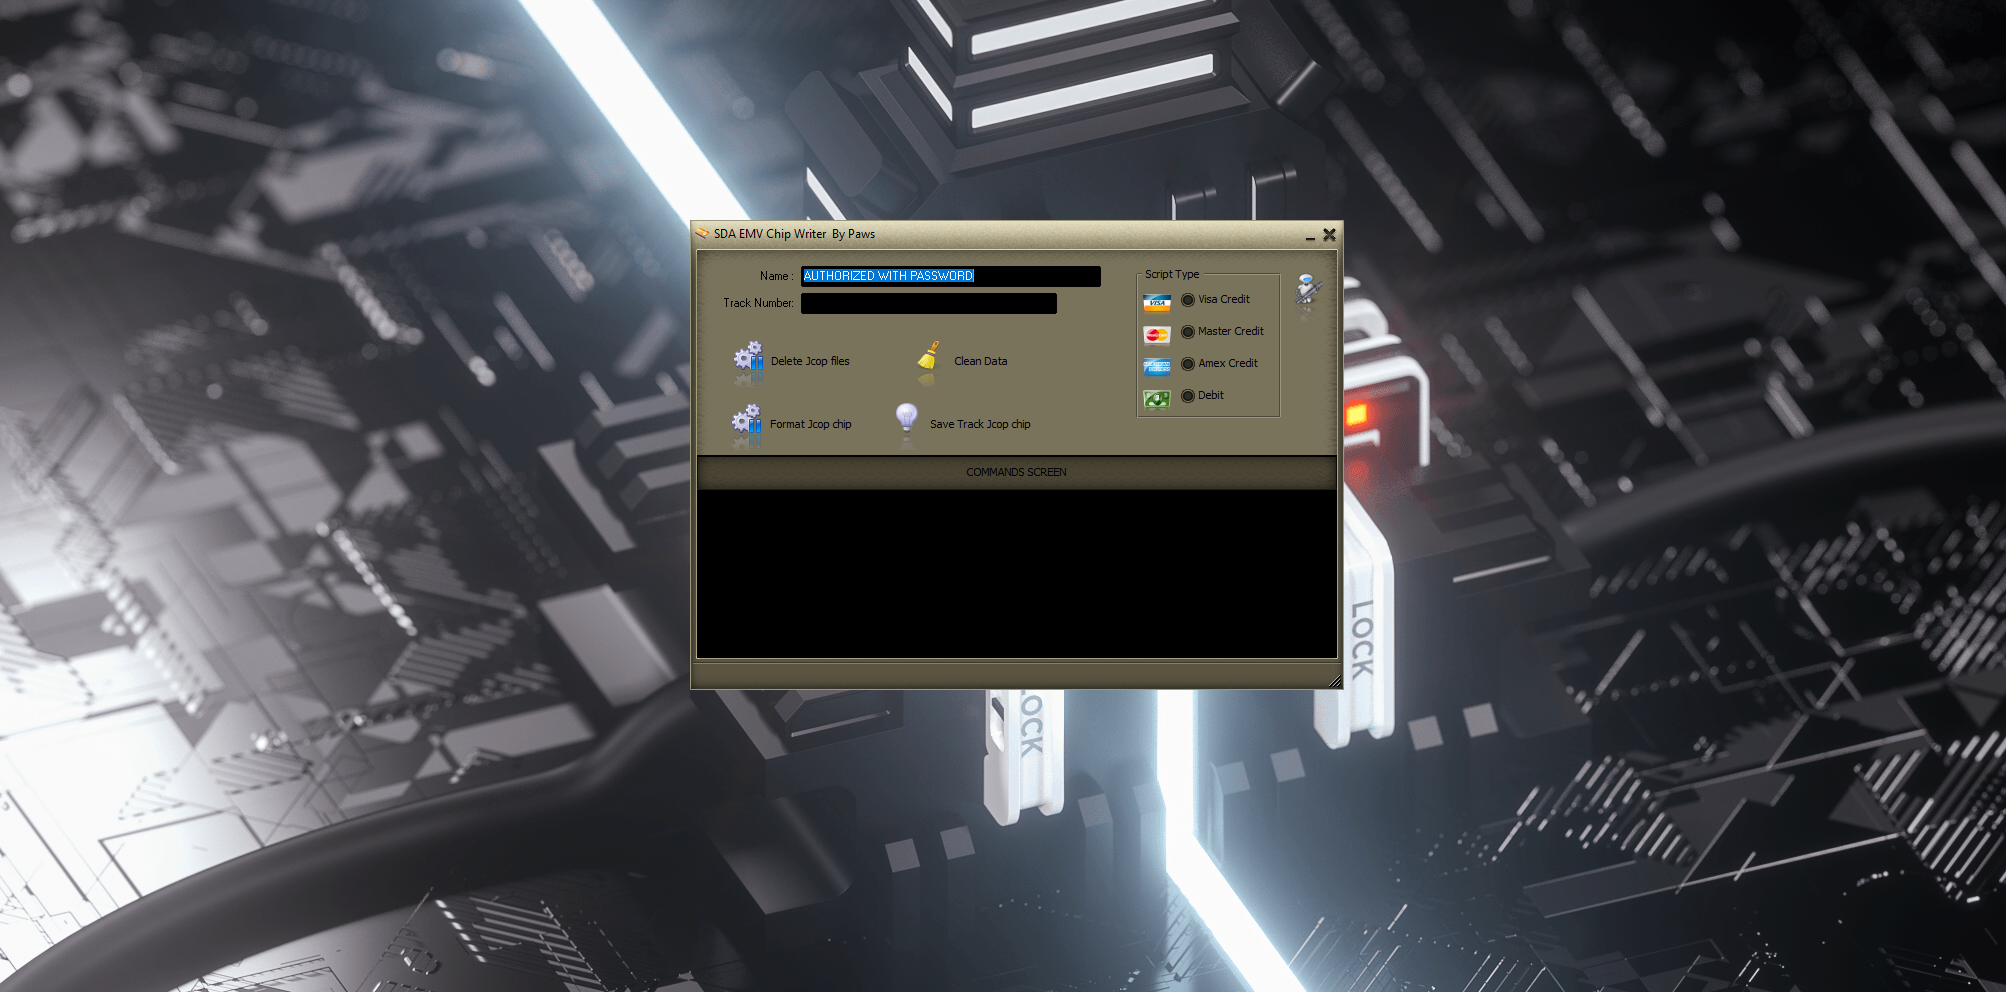Pick the Amex Credit radio button
Screen dimensions: 2006x992
tap(1188, 364)
